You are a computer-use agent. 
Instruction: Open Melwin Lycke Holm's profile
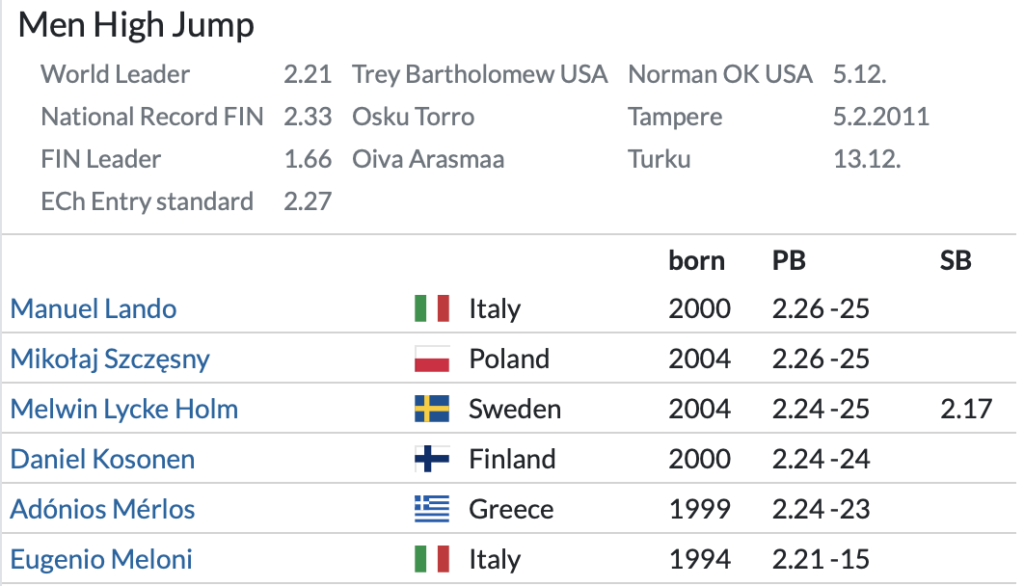click(x=124, y=409)
